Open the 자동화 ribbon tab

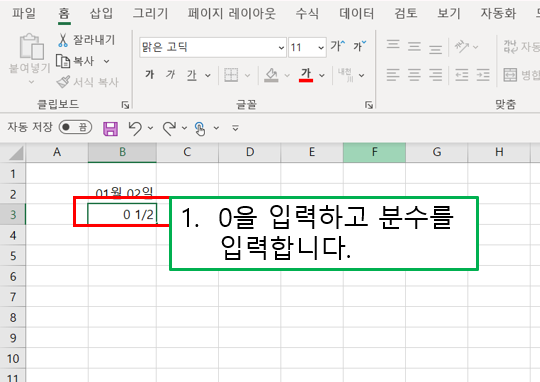(498, 13)
